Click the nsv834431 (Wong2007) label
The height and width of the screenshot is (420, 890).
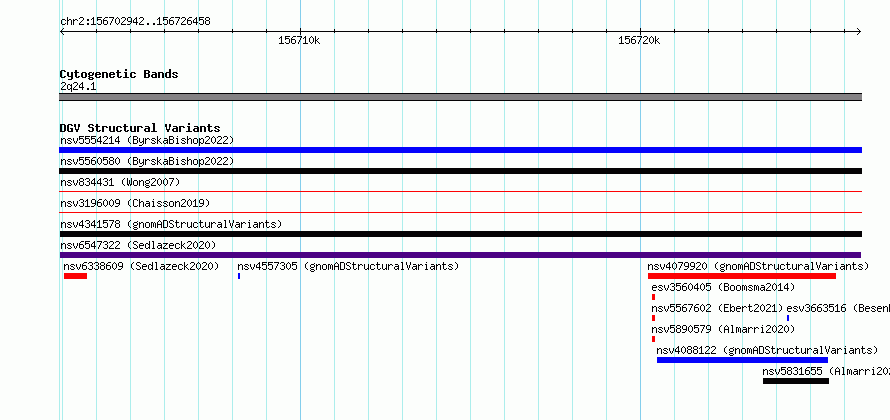(x=120, y=182)
